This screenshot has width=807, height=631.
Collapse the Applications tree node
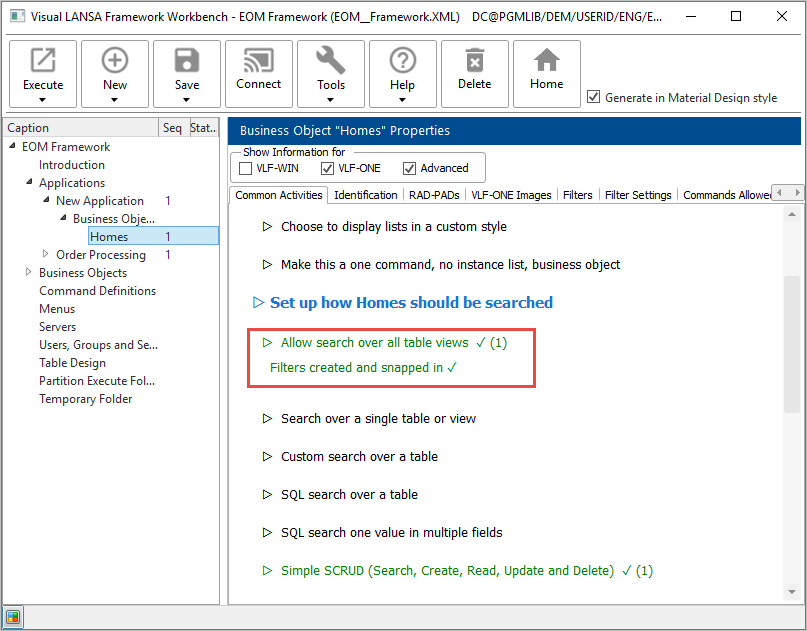click(x=29, y=183)
